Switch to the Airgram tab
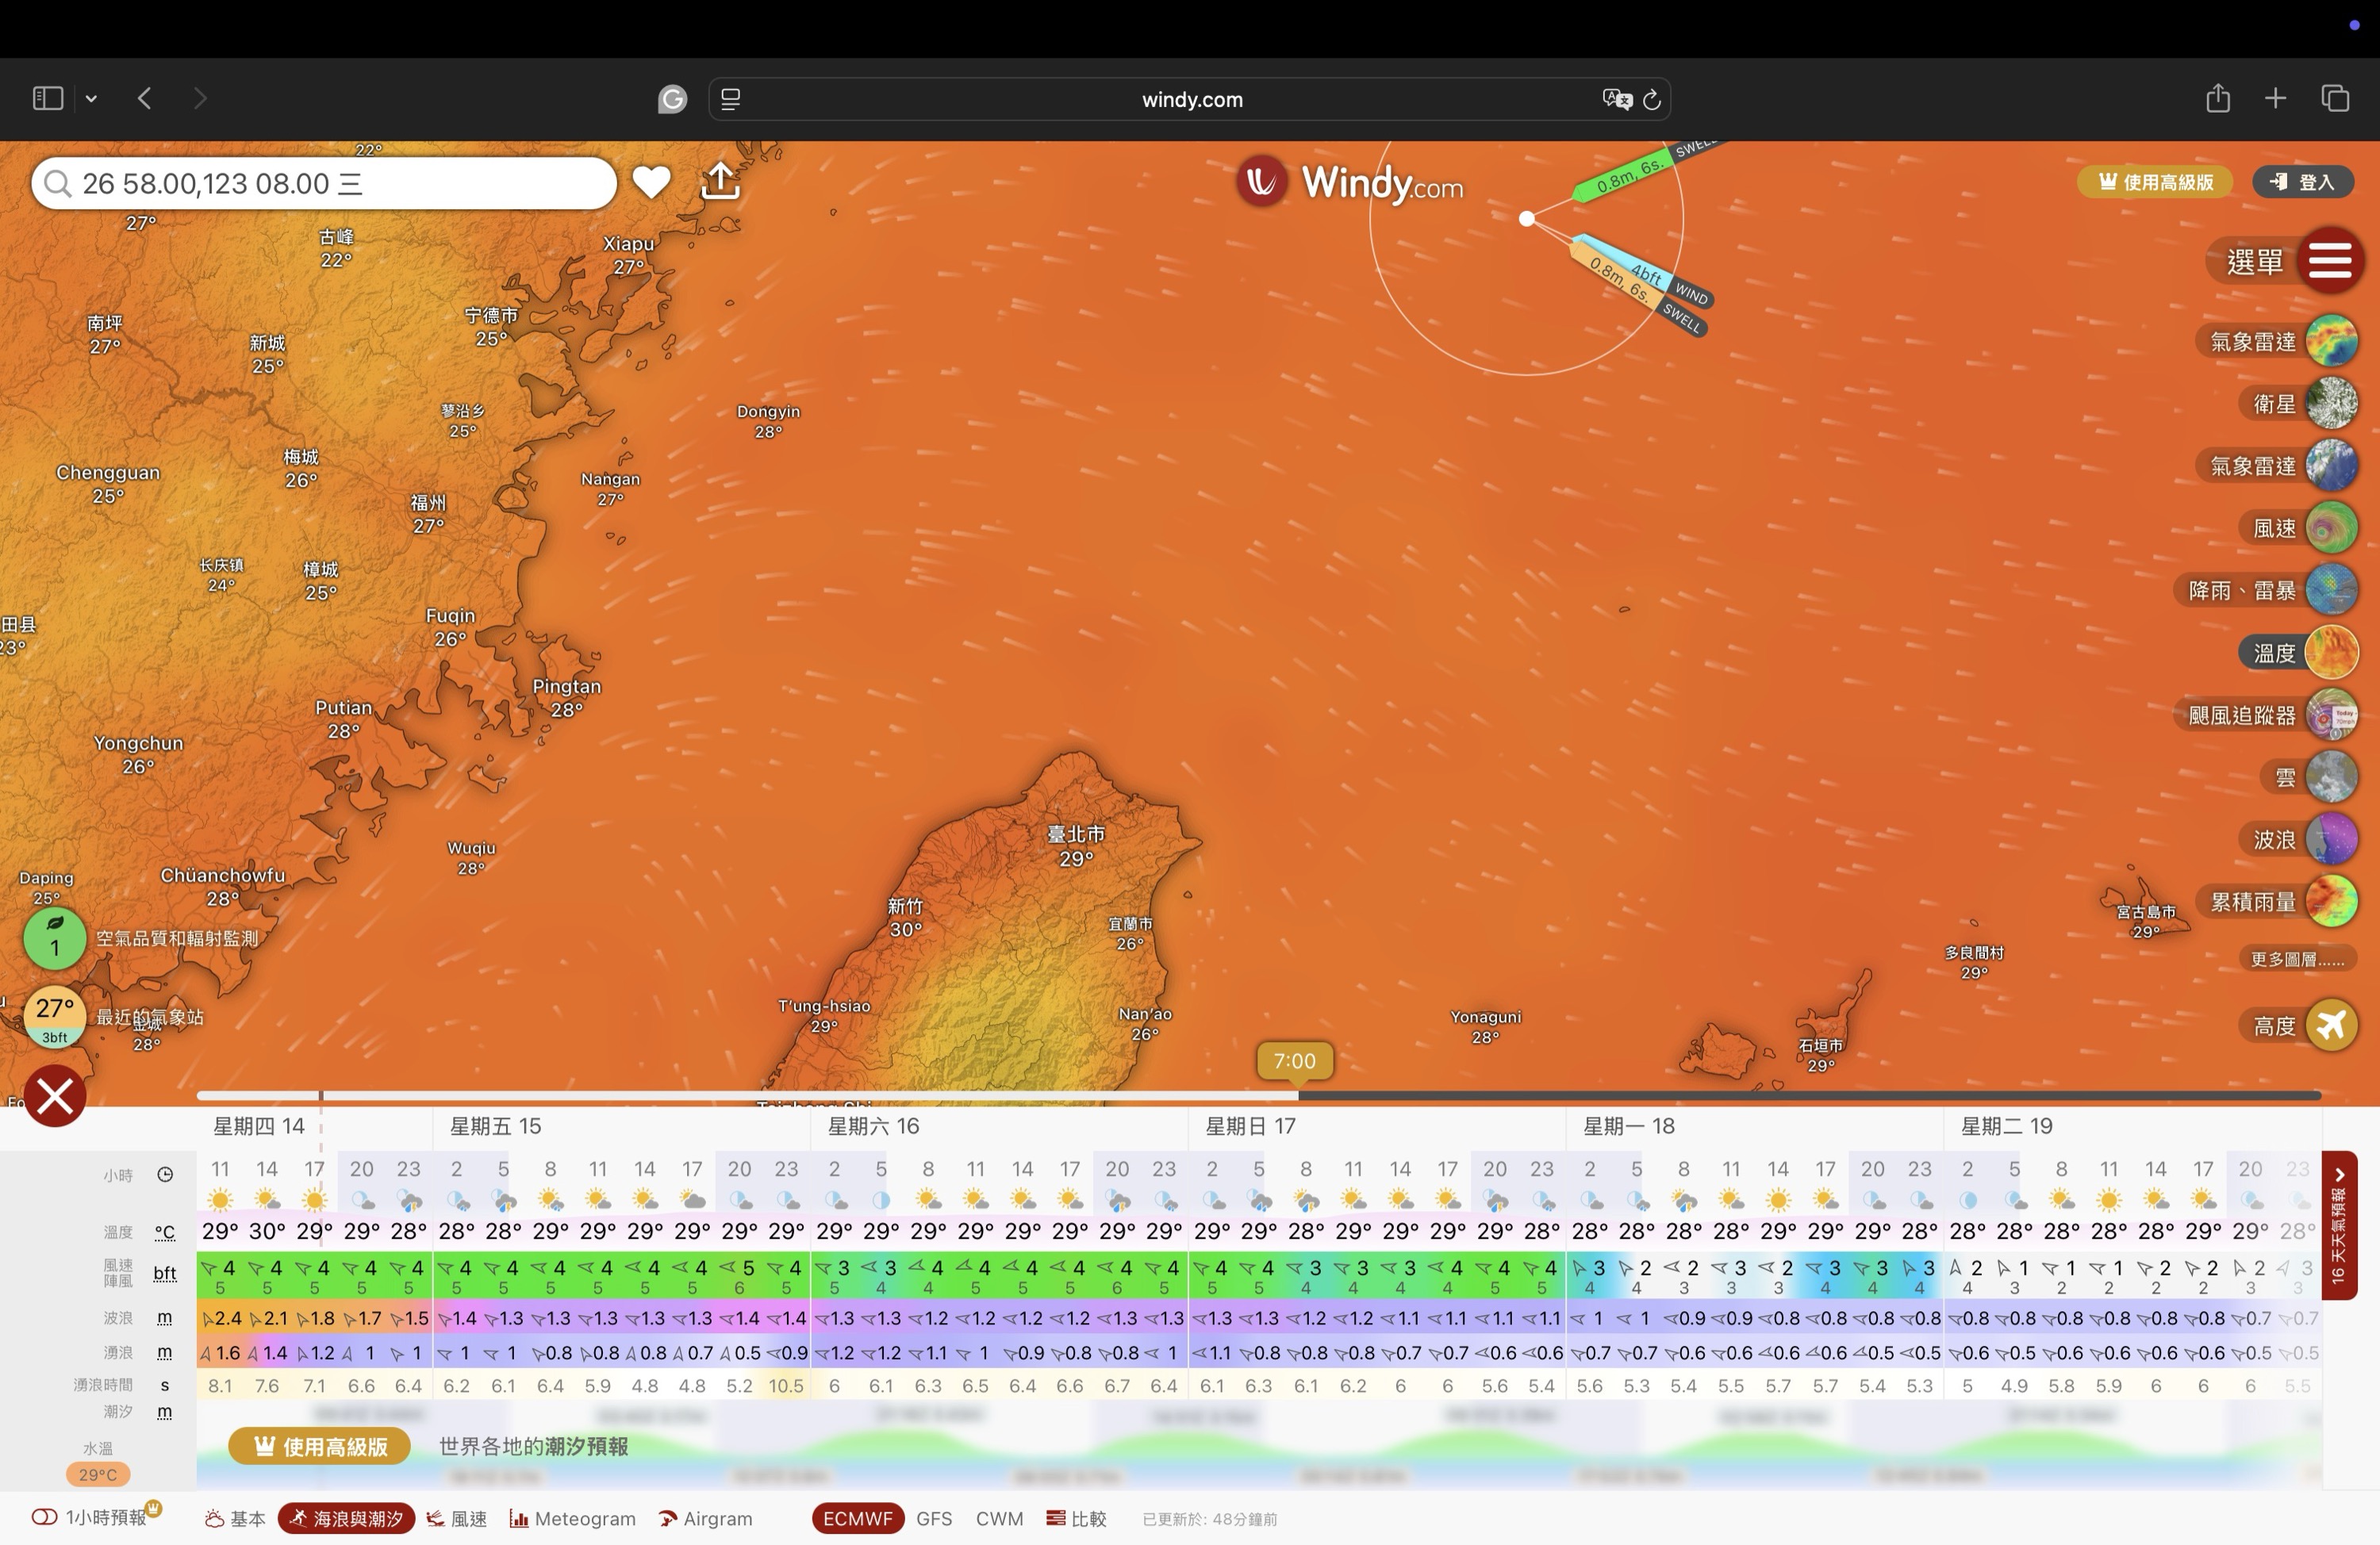Screen dimensions: 2380x1545 click(x=706, y=1518)
